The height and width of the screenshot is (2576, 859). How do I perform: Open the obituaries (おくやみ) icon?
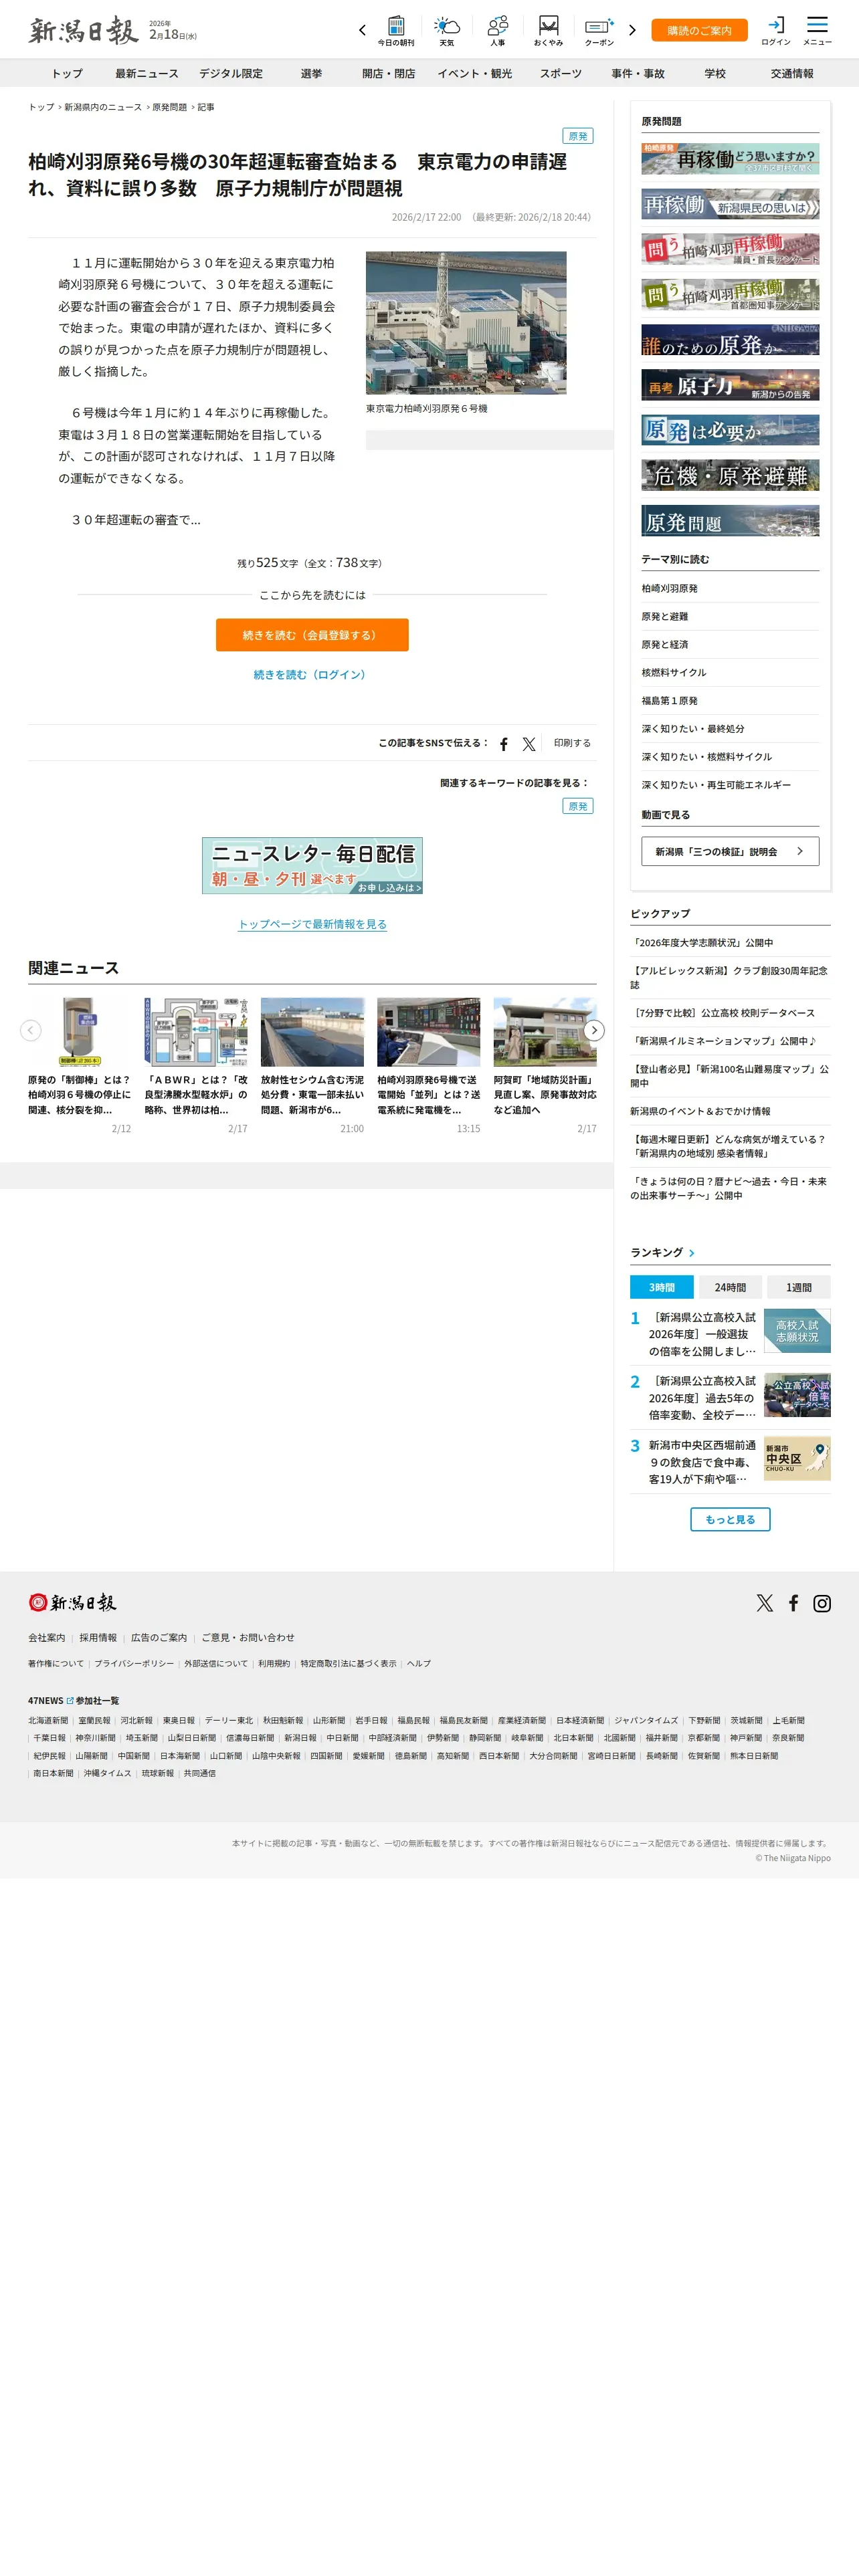548,30
